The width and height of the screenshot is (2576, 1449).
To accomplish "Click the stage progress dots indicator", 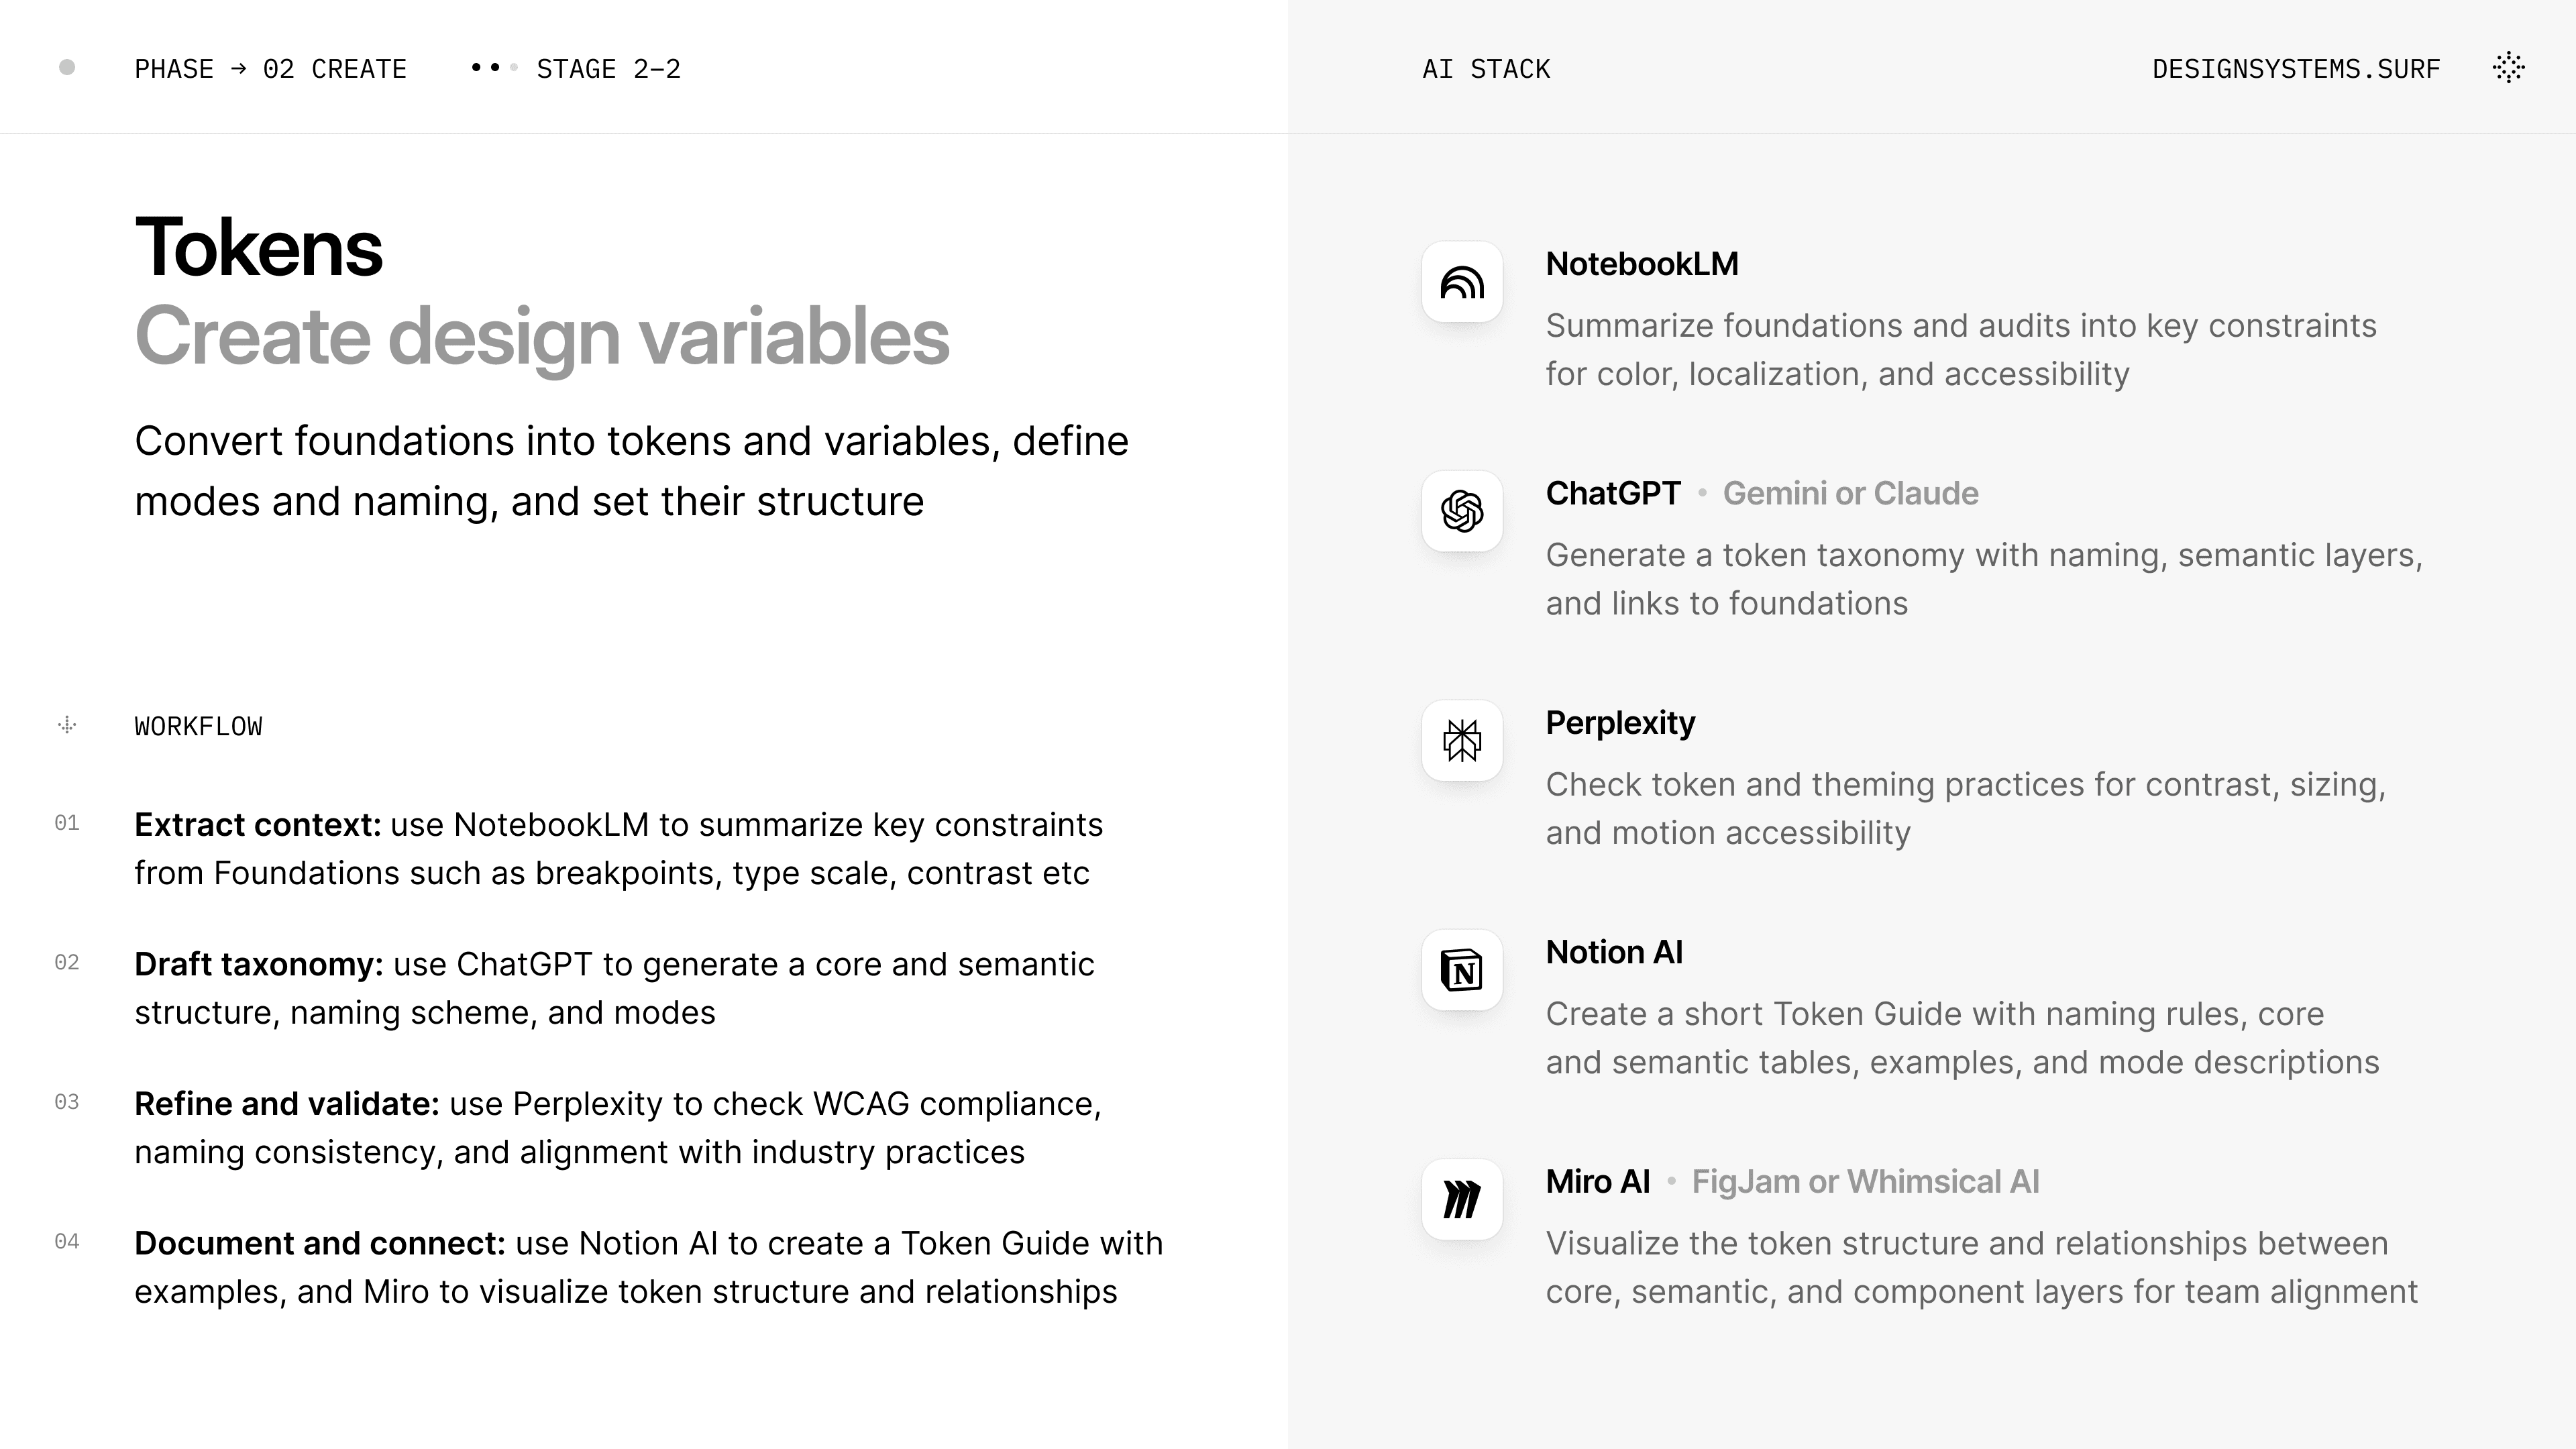I will coord(494,68).
